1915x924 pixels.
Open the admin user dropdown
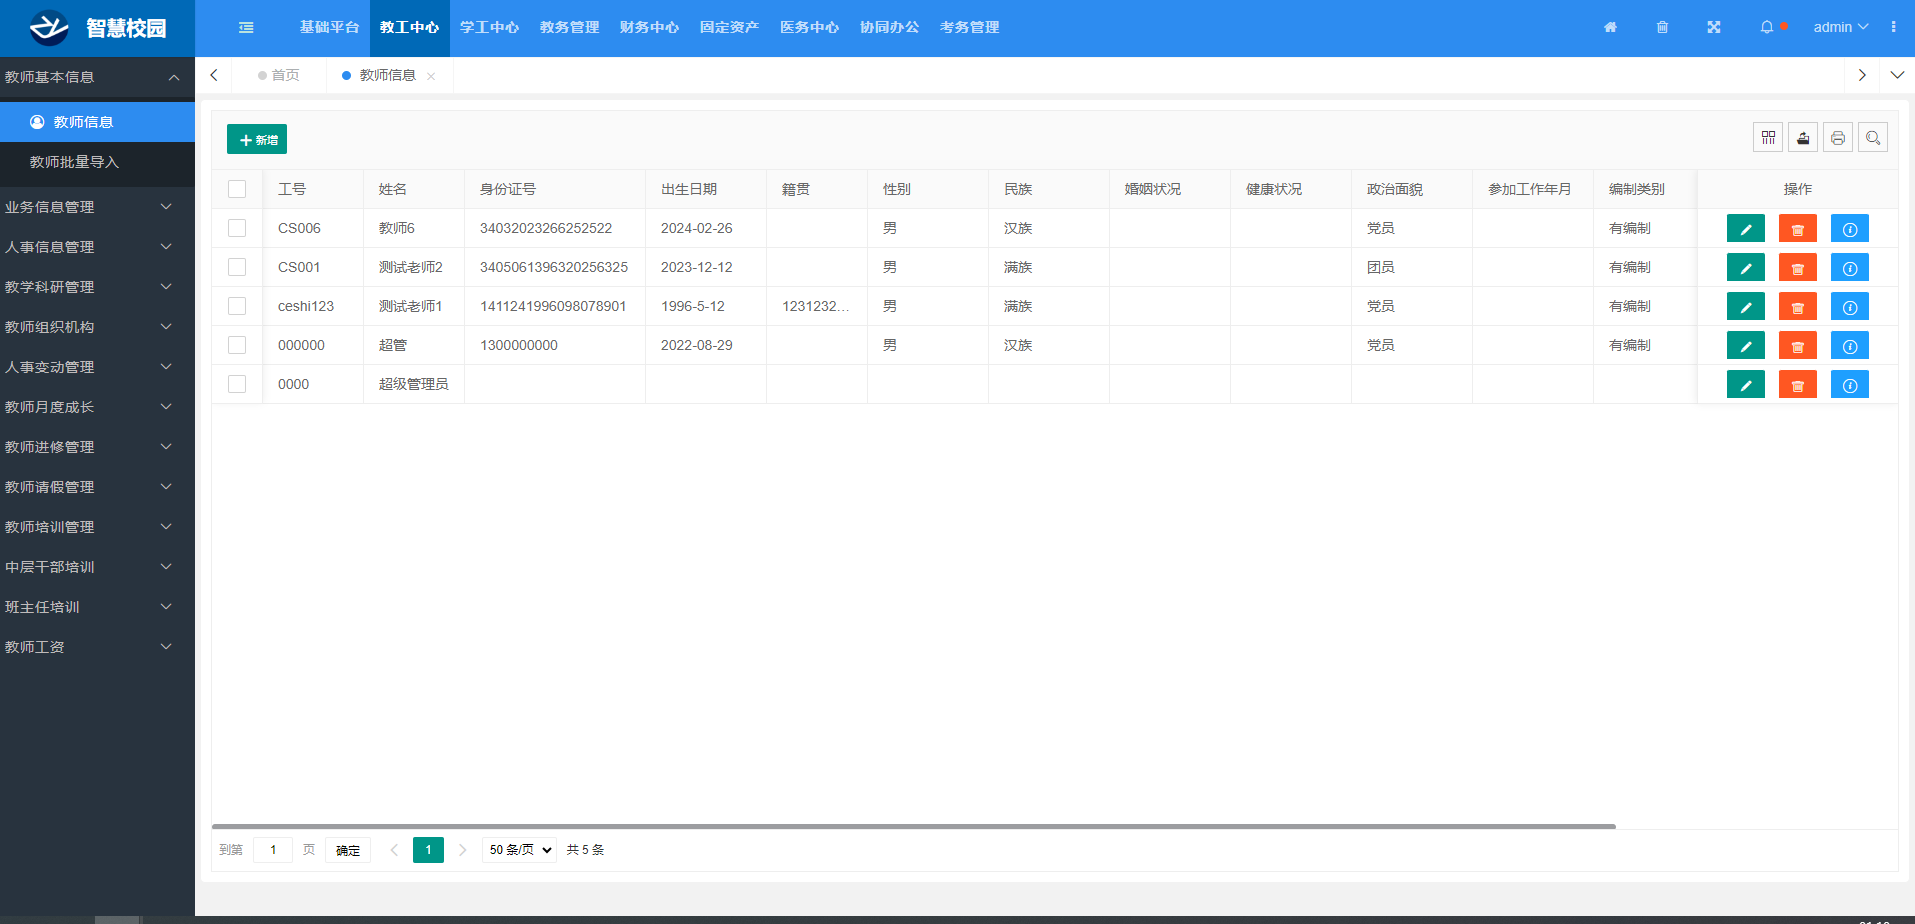click(x=1840, y=27)
